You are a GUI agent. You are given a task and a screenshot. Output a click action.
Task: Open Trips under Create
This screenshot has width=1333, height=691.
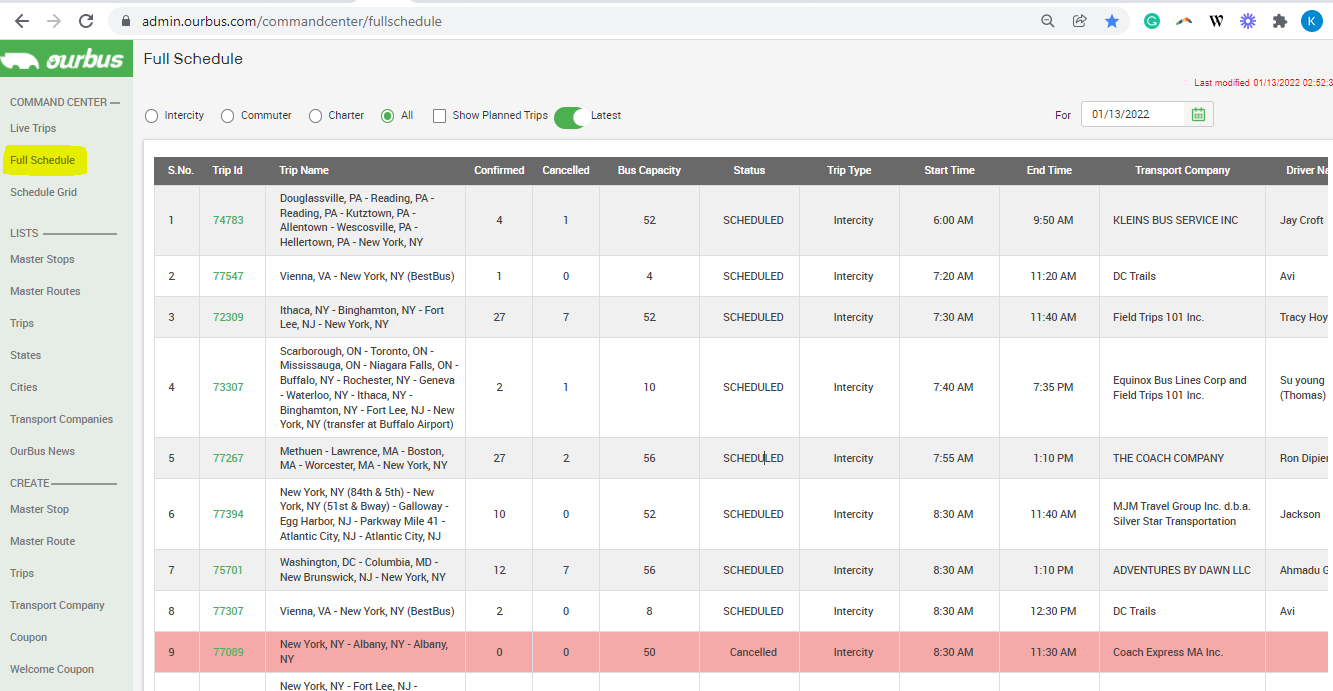click(x=22, y=573)
